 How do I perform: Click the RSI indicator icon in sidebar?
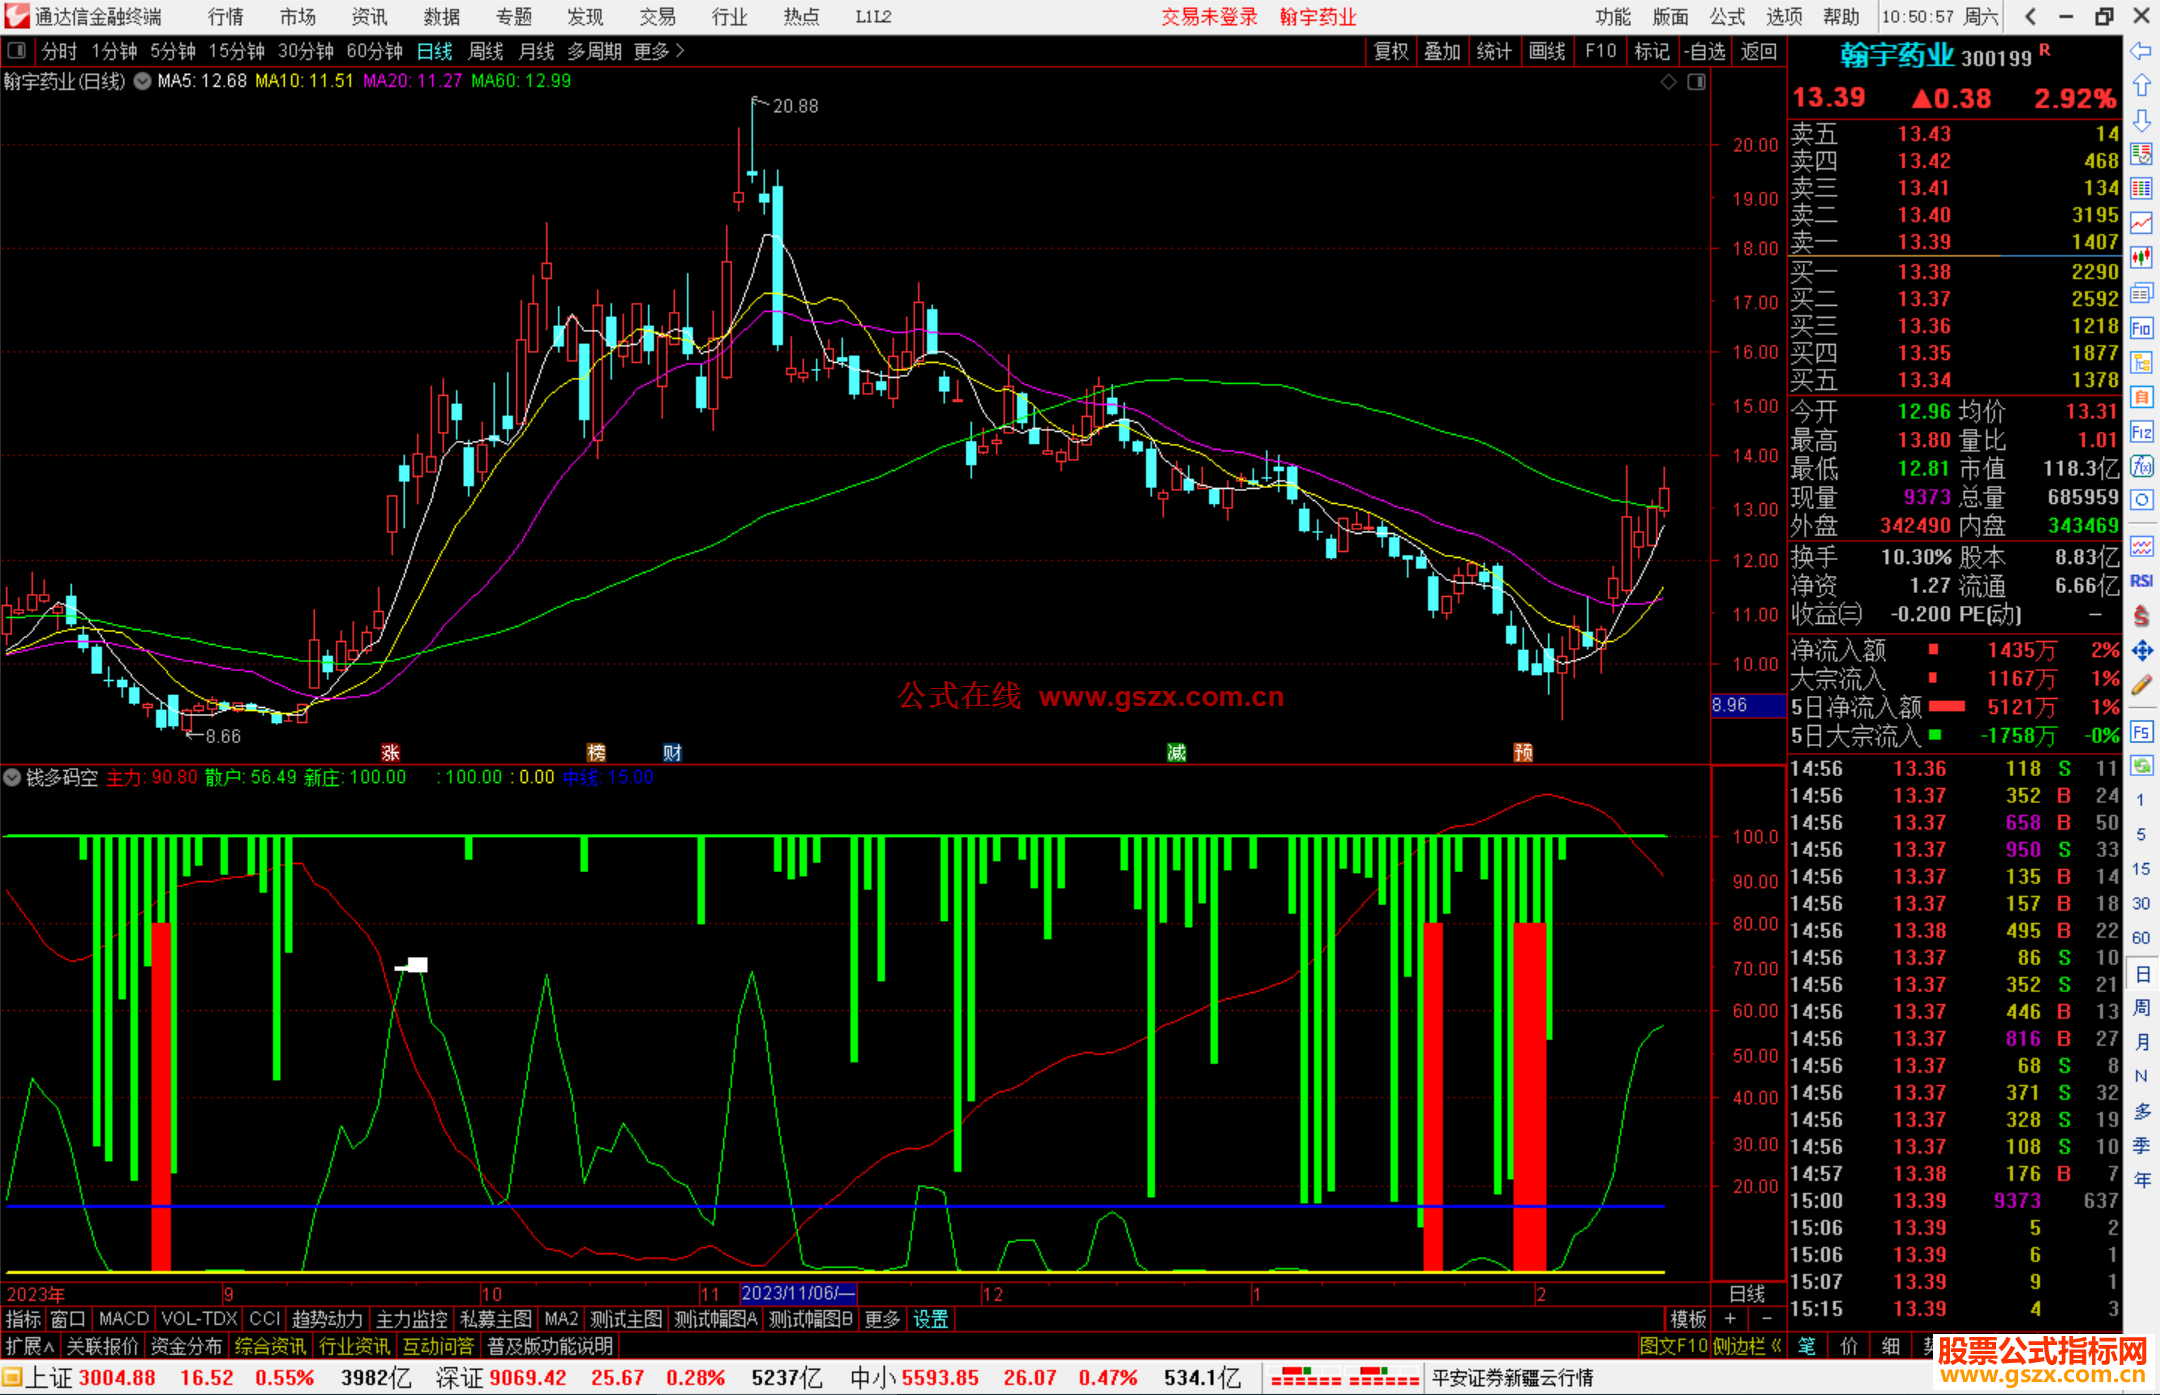tap(2141, 581)
